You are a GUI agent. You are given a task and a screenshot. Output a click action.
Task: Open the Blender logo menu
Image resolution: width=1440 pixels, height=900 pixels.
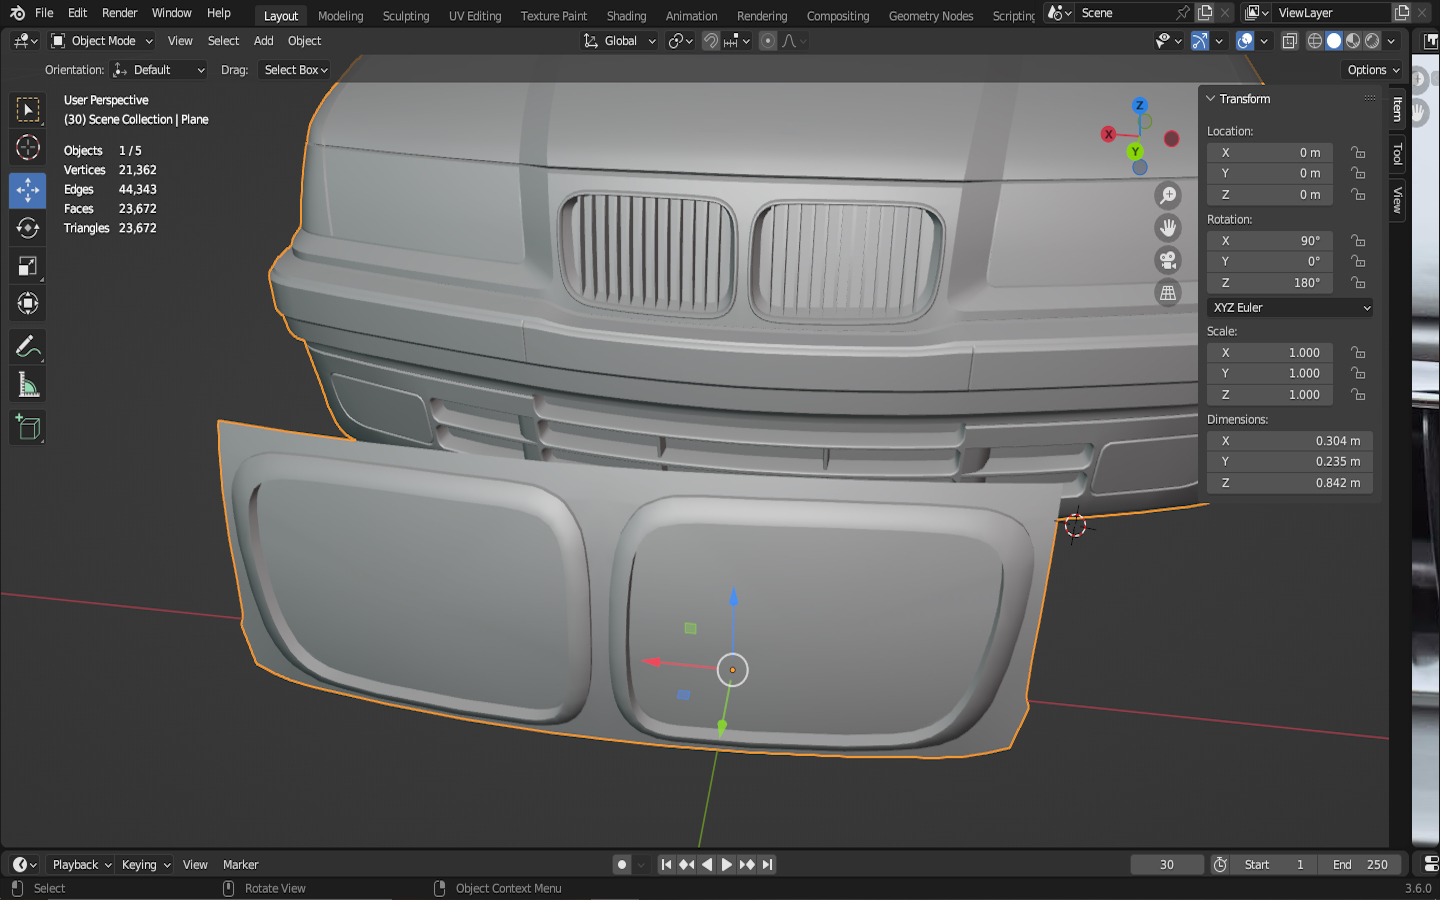tap(17, 13)
